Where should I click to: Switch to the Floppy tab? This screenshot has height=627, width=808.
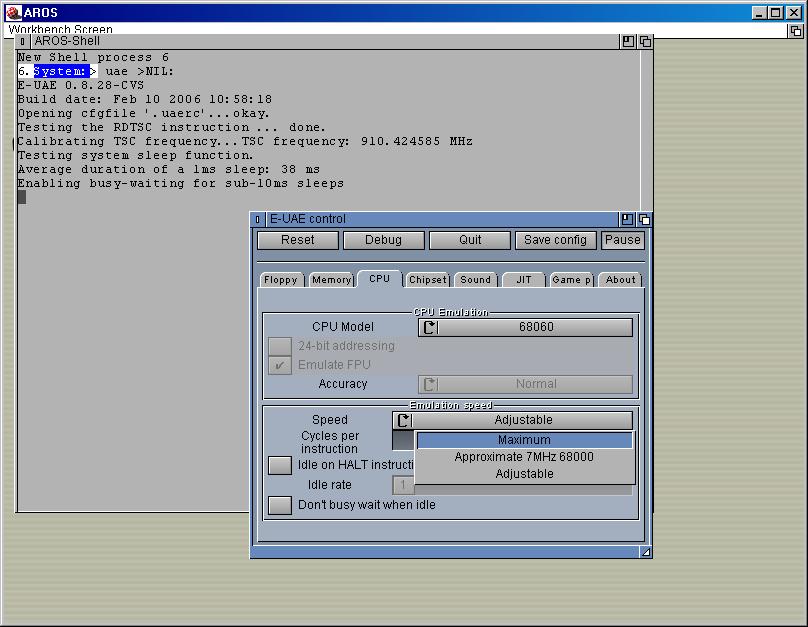281,280
